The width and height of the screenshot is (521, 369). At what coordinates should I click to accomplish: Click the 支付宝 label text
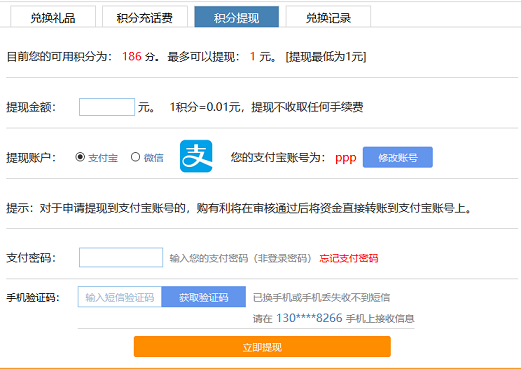[x=103, y=158]
